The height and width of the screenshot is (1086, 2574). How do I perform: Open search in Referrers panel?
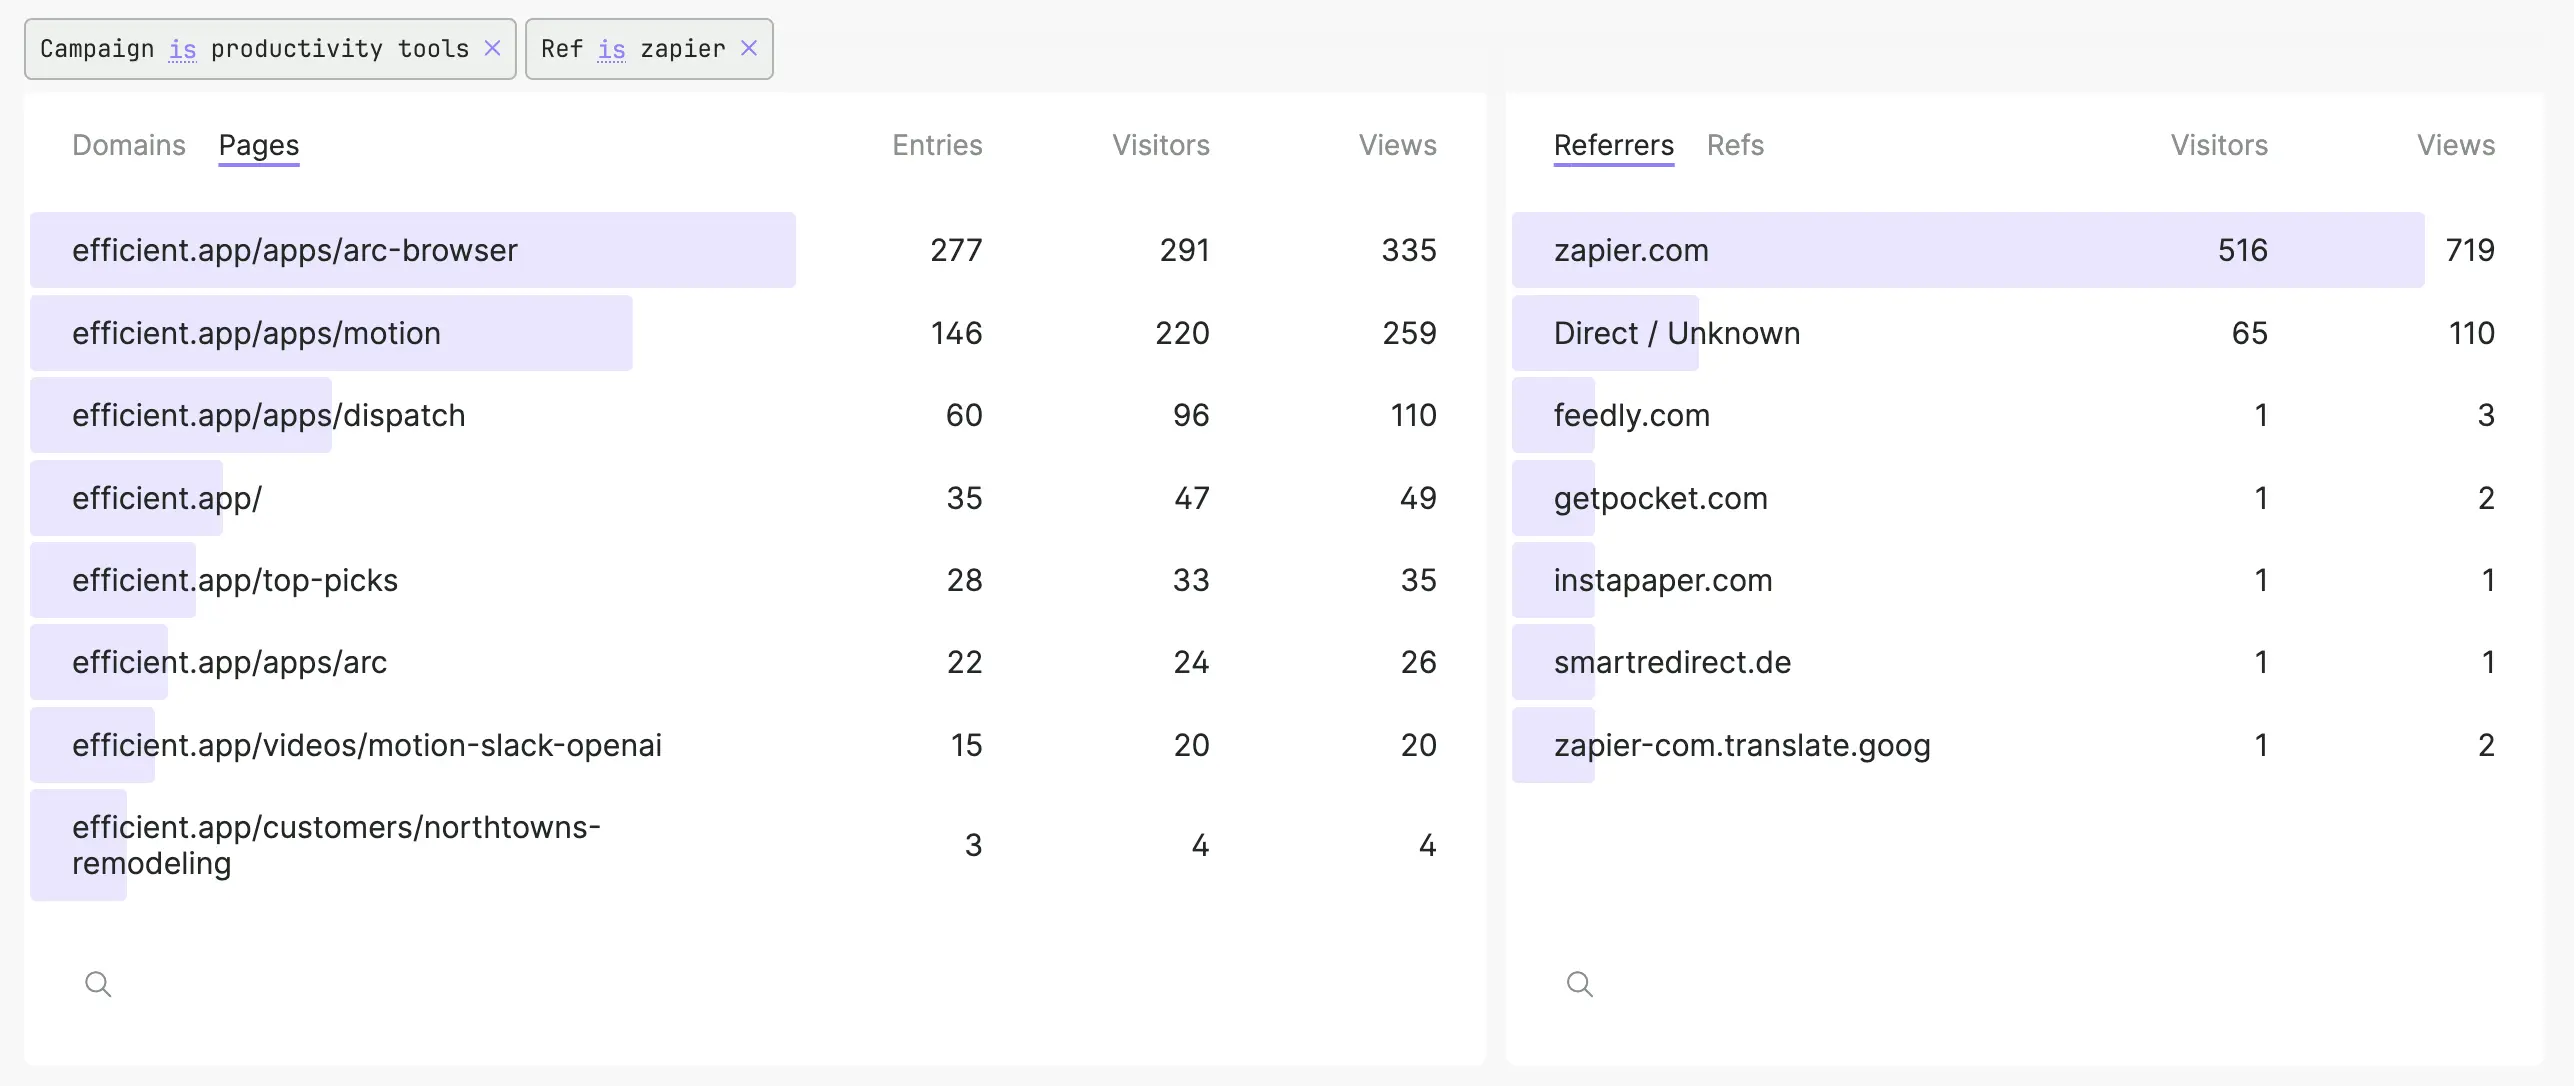[1579, 984]
